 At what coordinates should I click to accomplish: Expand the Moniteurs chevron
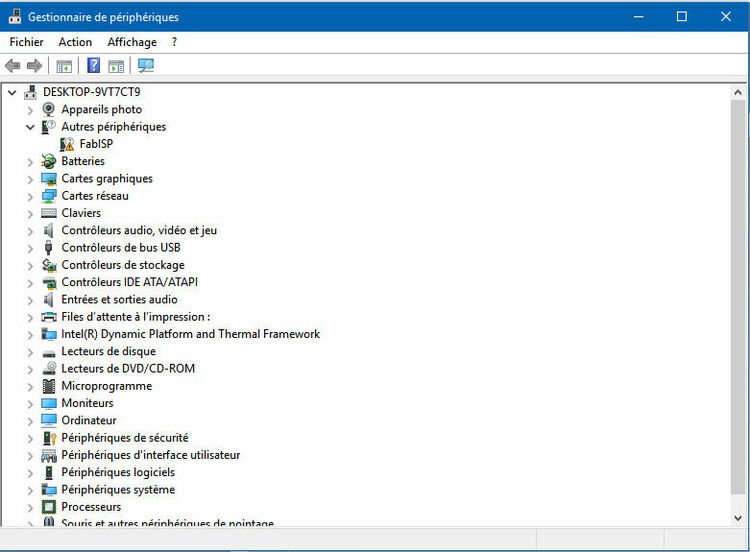[x=30, y=404]
